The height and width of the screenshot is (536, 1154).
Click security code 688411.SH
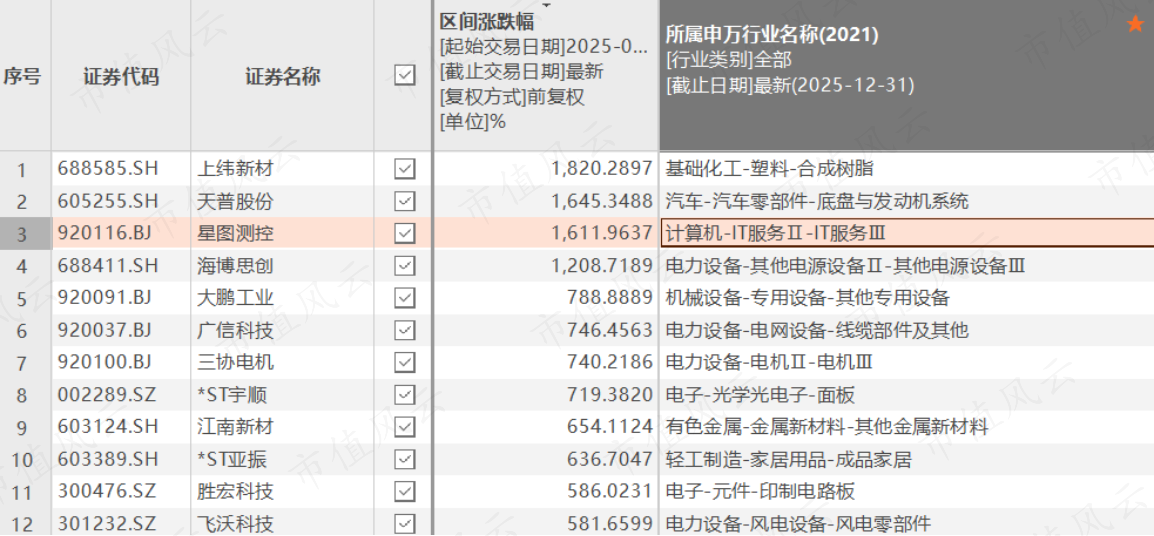108,265
